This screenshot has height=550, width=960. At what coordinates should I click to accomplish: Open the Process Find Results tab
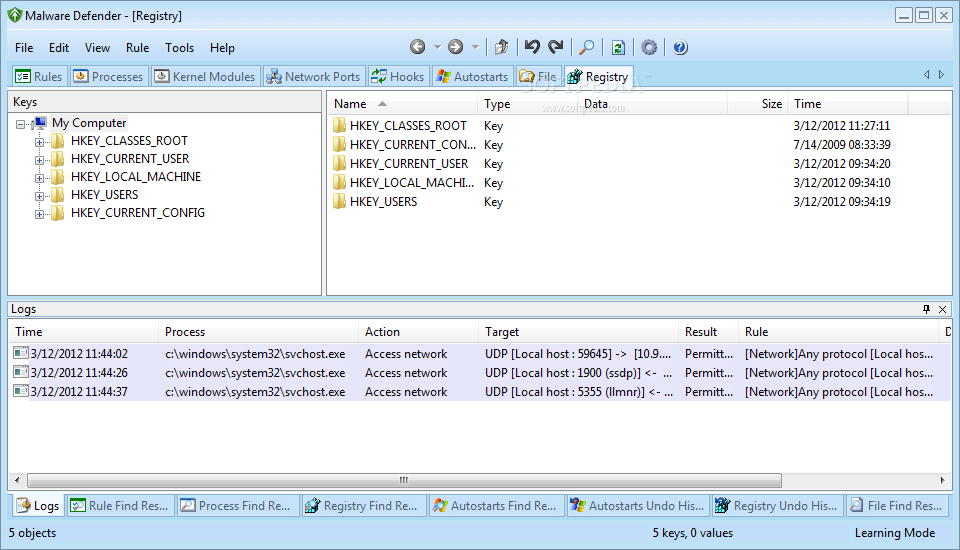click(238, 506)
